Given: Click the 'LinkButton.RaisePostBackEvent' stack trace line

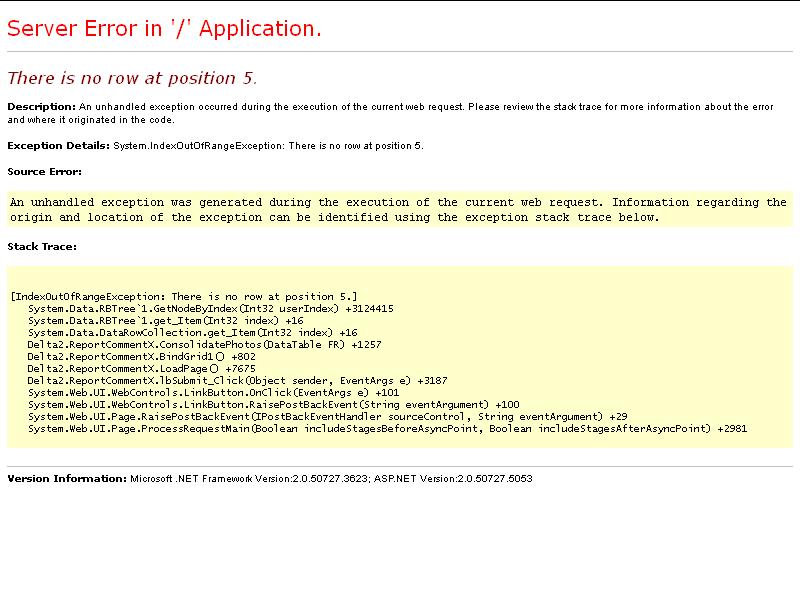Looking at the screenshot, I should pos(273,405).
